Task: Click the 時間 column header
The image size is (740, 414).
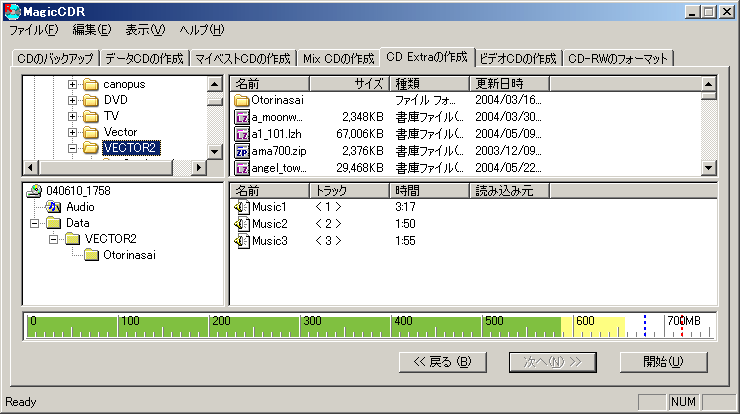Action: point(429,191)
